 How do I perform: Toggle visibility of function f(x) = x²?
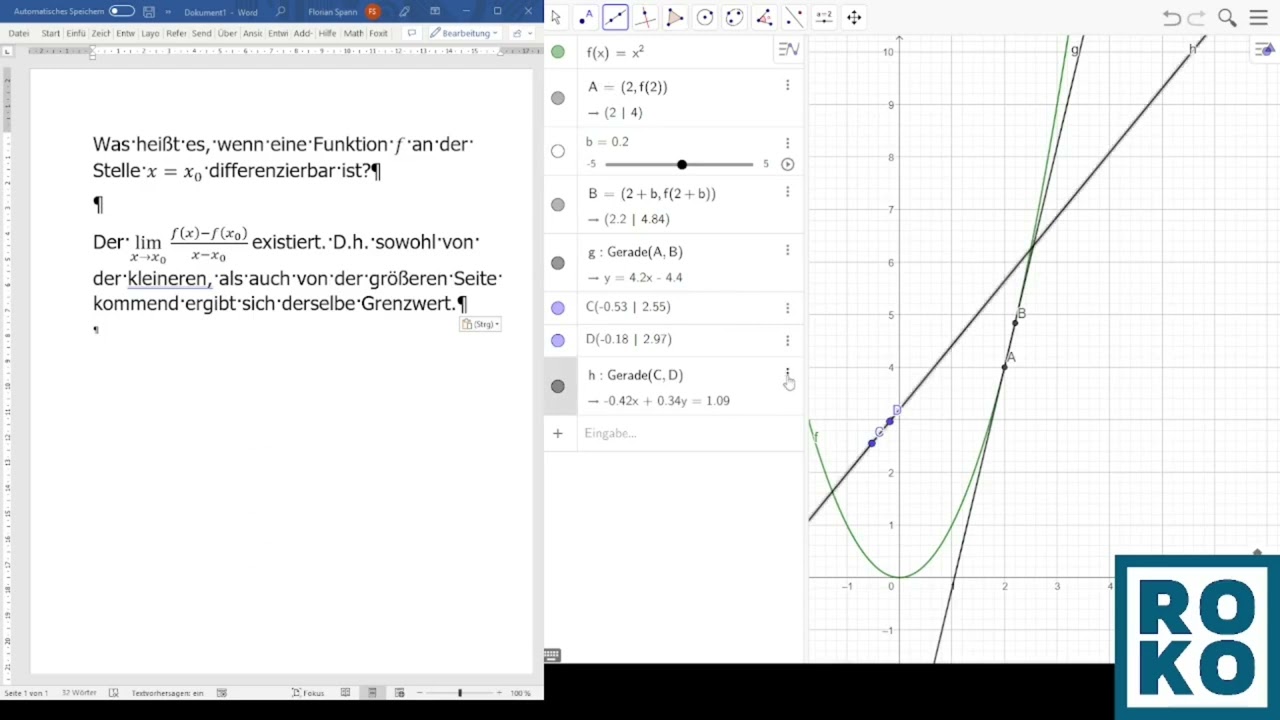pyautogui.click(x=558, y=52)
